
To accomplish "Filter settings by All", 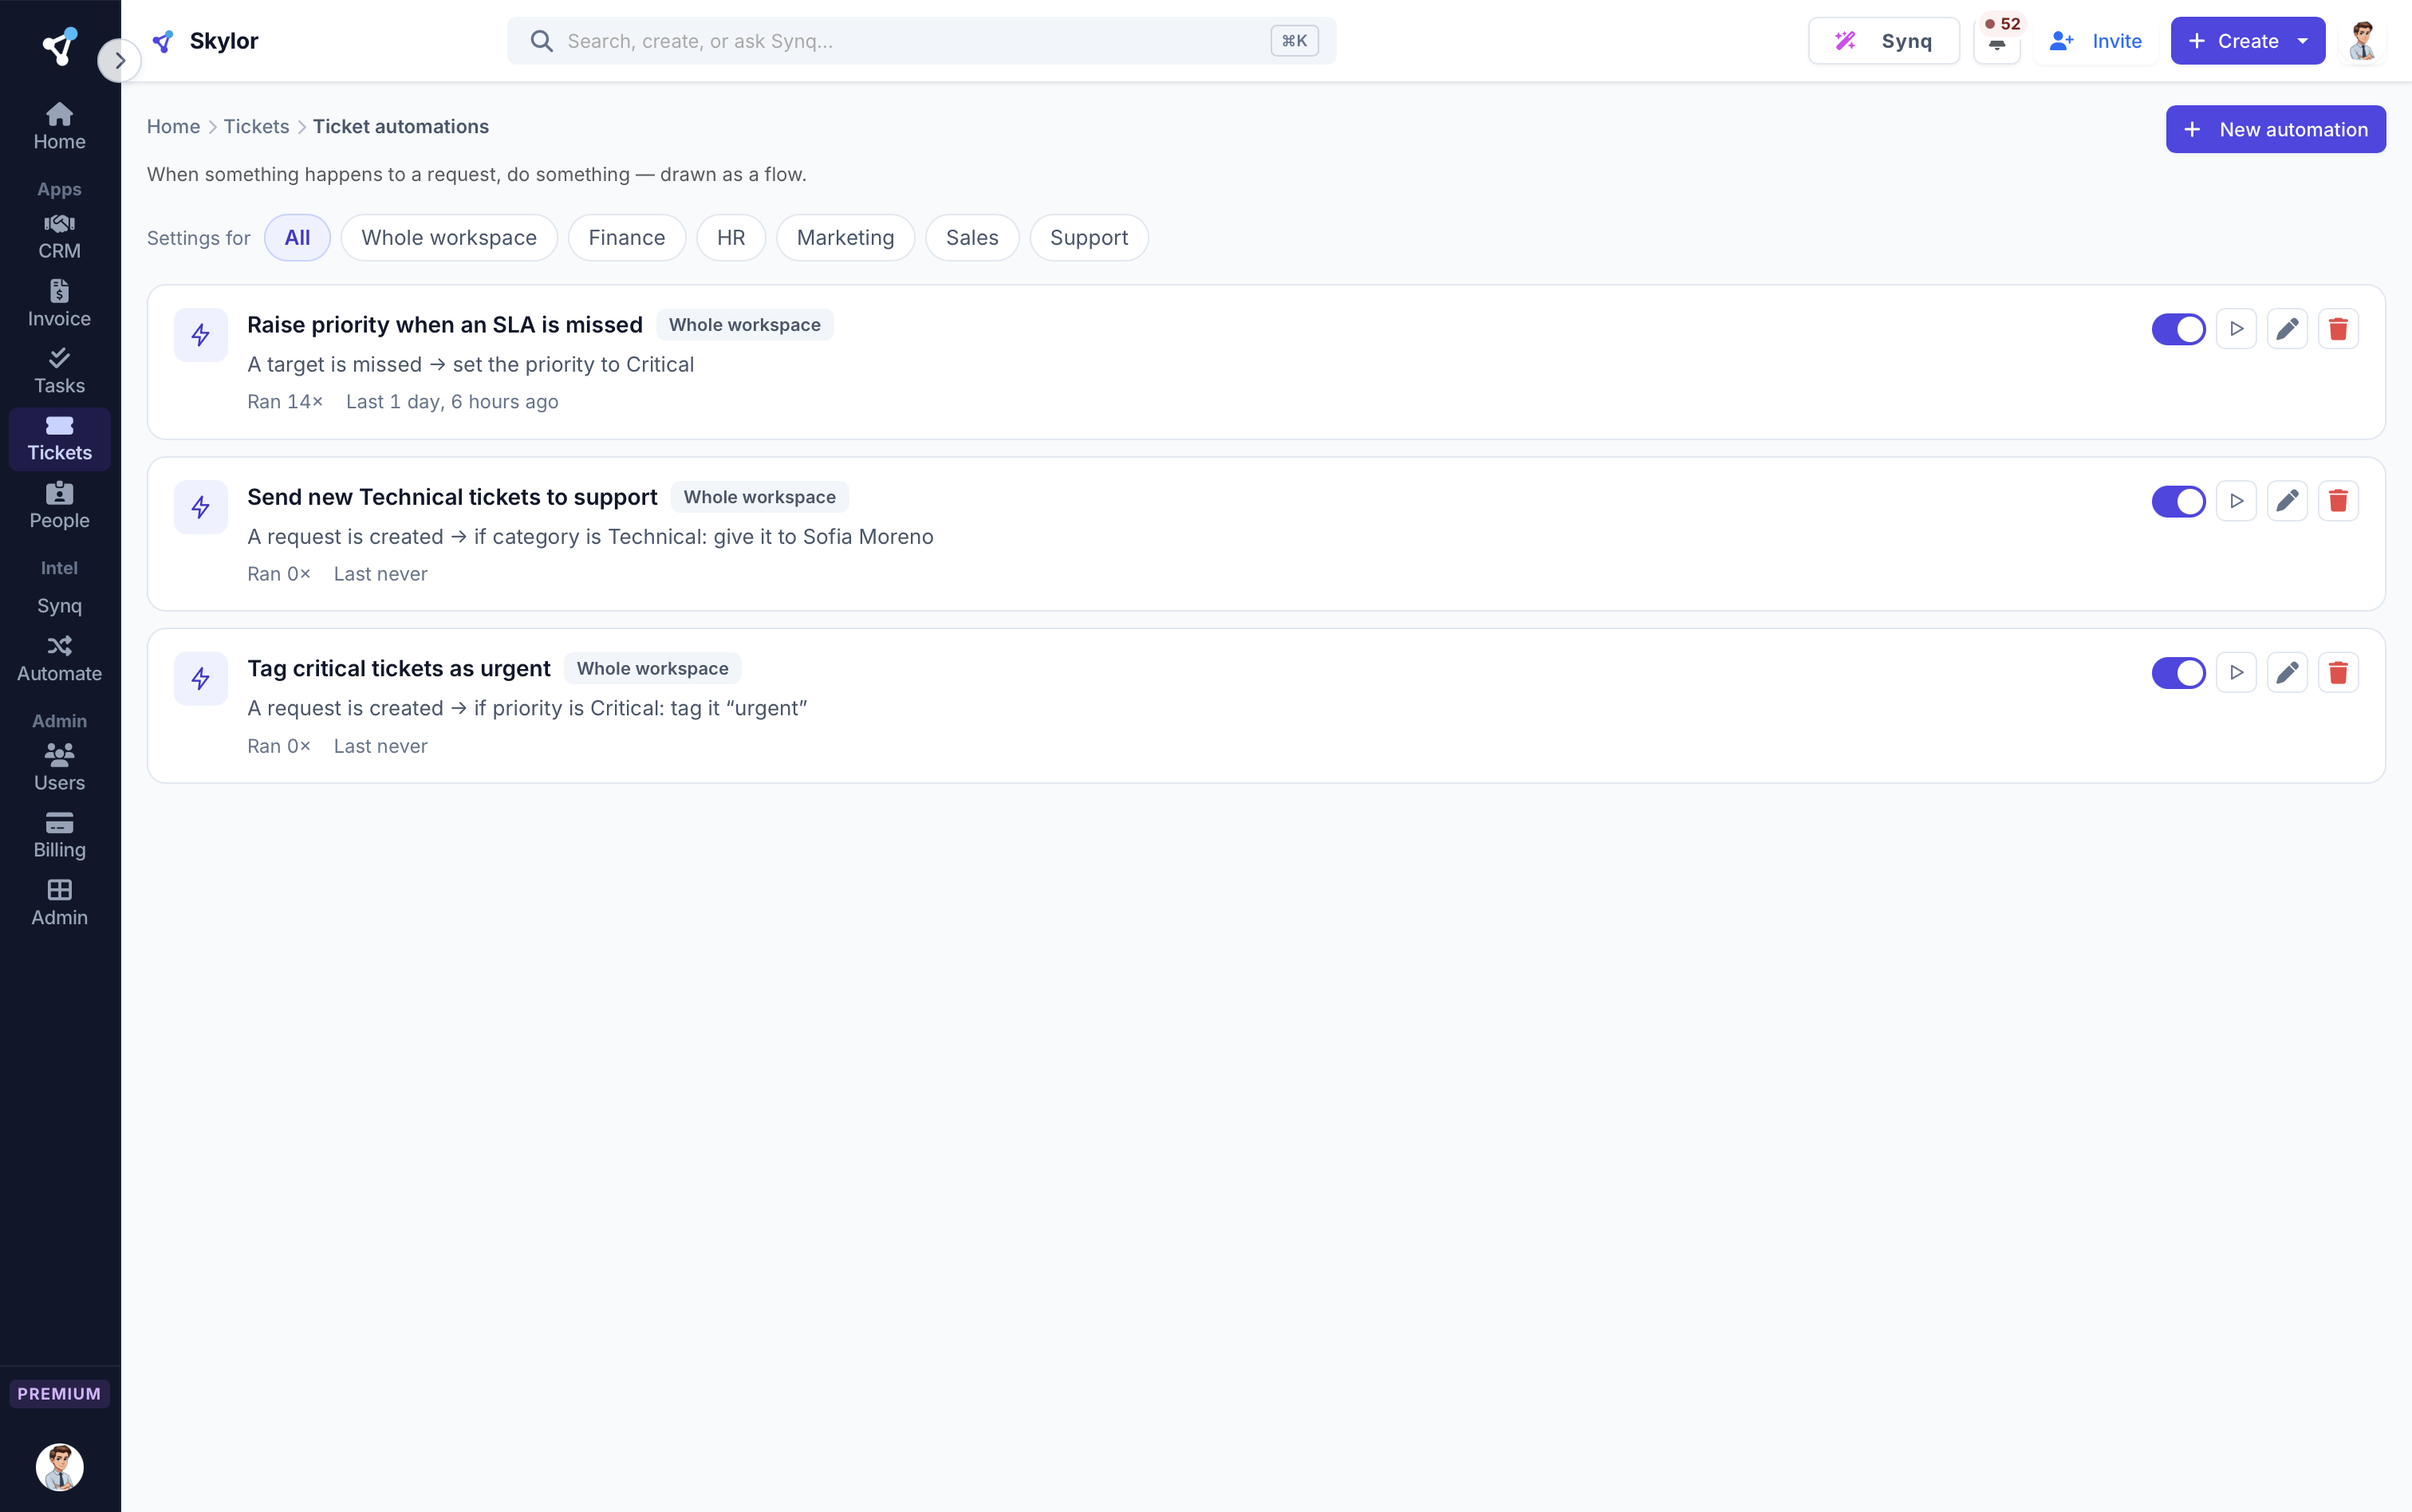I will point(297,238).
